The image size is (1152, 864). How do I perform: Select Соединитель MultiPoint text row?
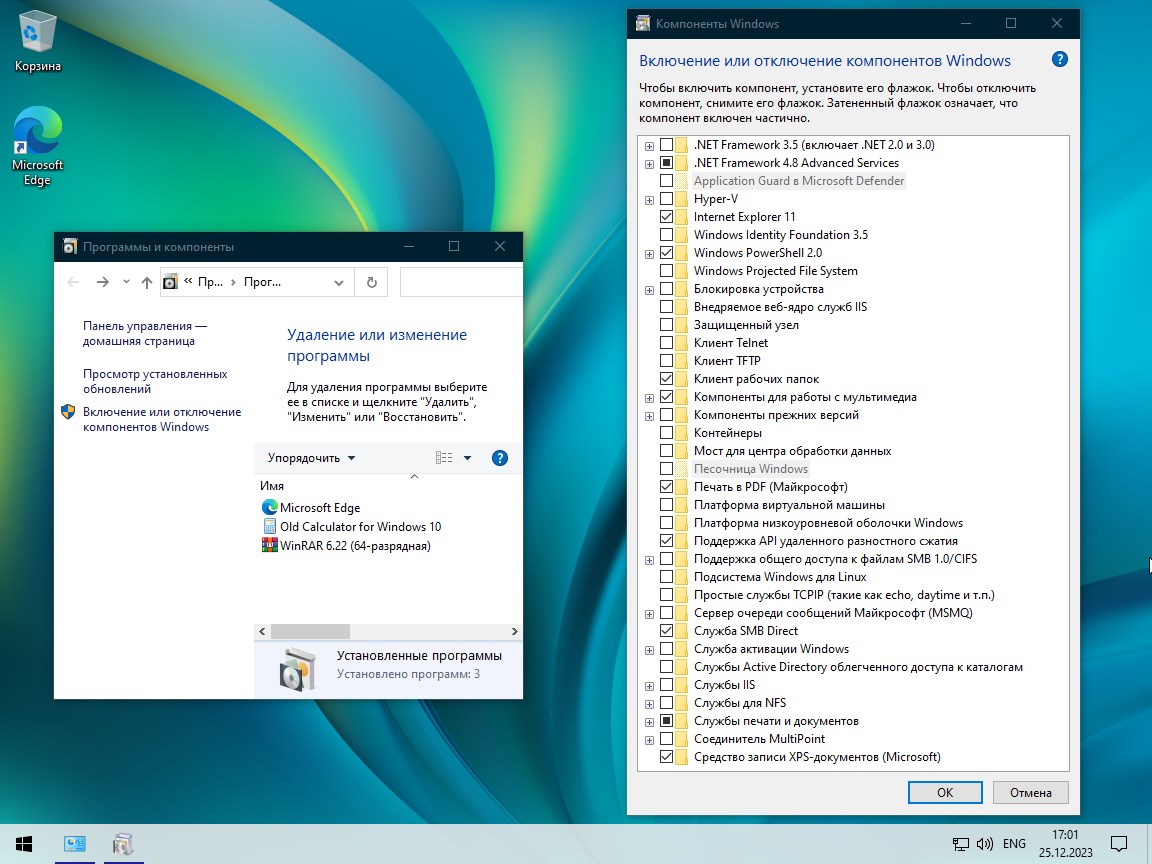(759, 738)
